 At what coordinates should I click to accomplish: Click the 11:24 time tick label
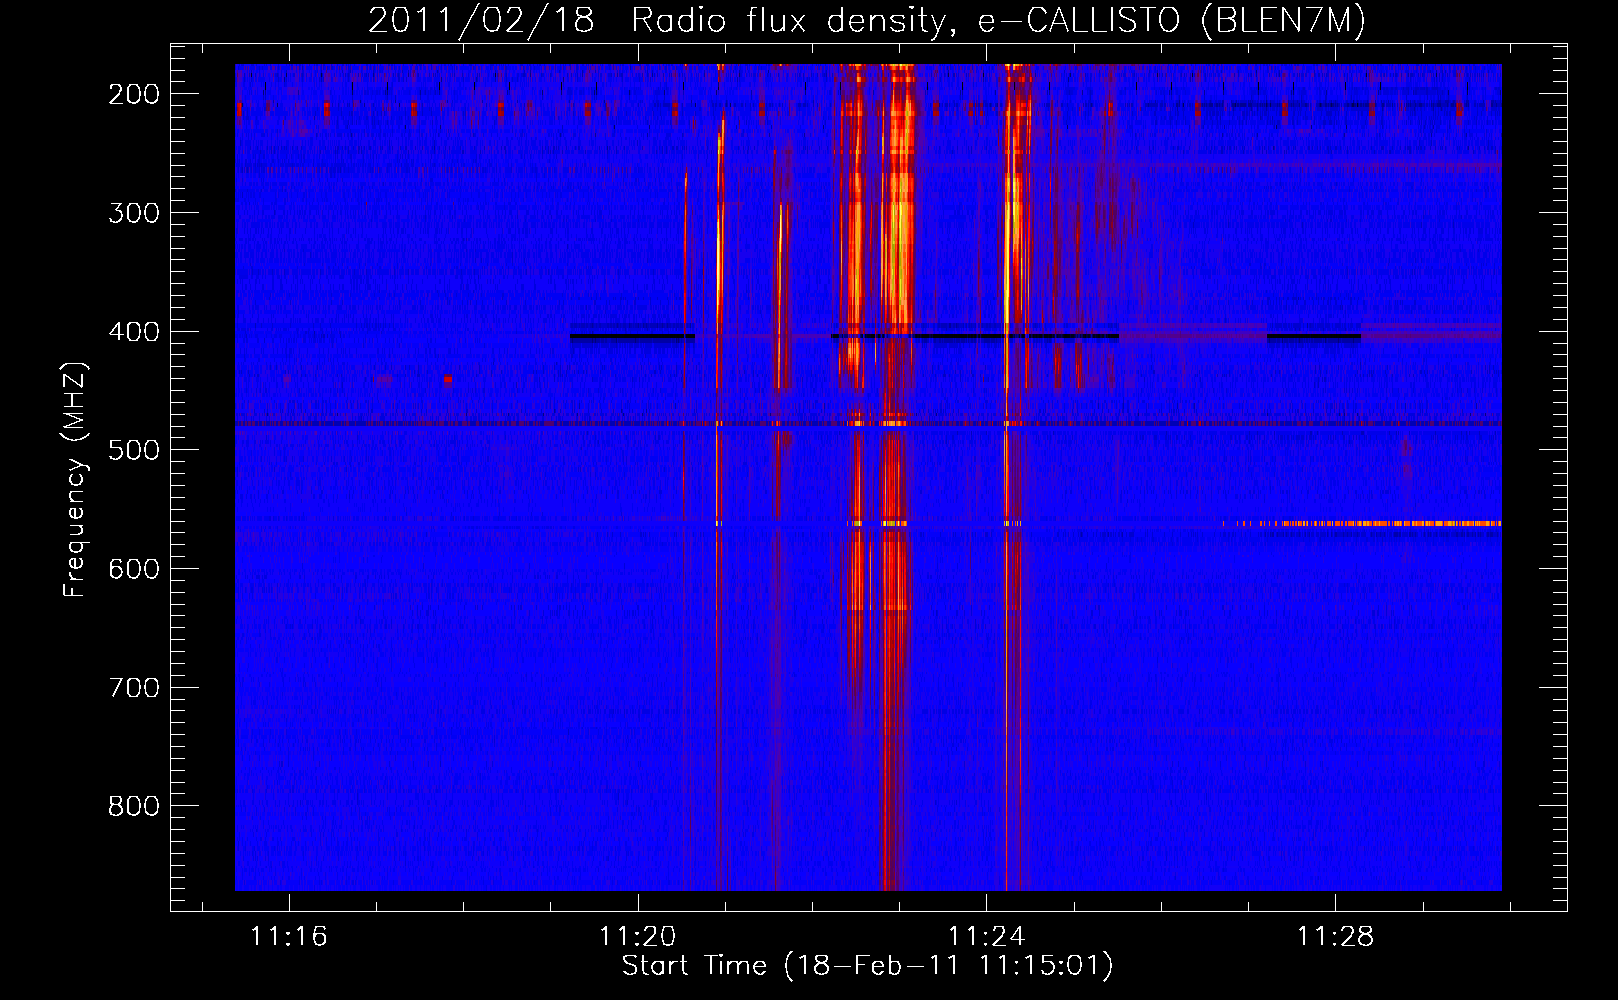987,936
